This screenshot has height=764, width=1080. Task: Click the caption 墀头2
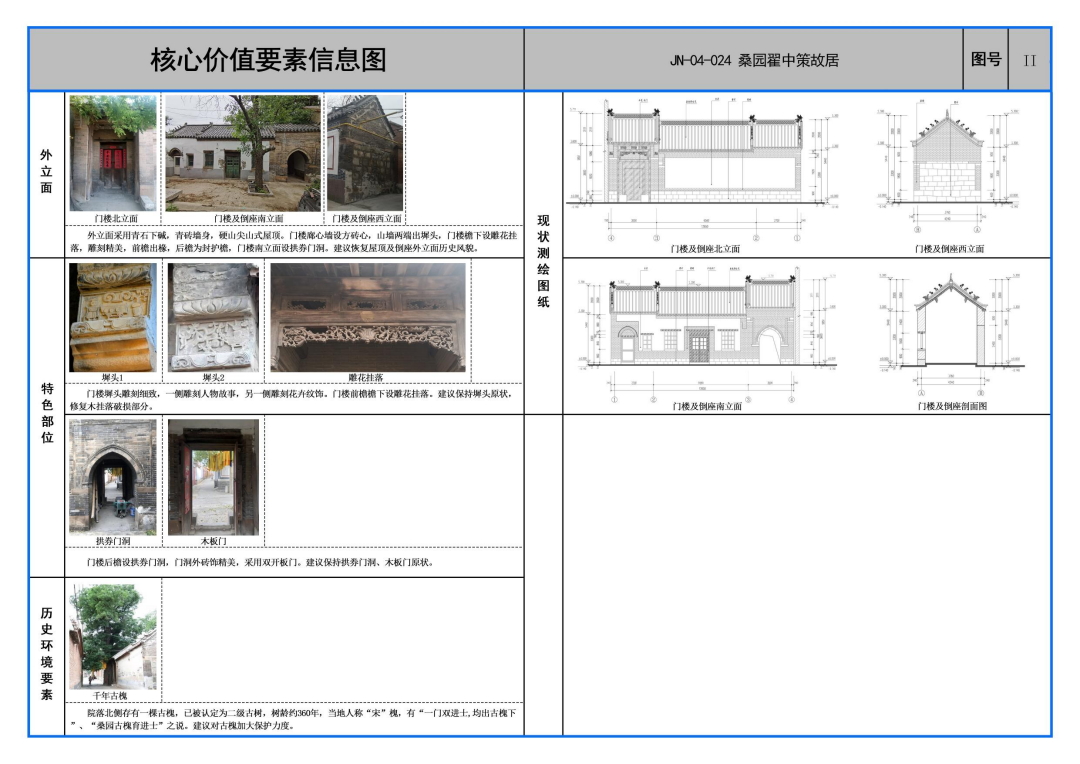214,378
